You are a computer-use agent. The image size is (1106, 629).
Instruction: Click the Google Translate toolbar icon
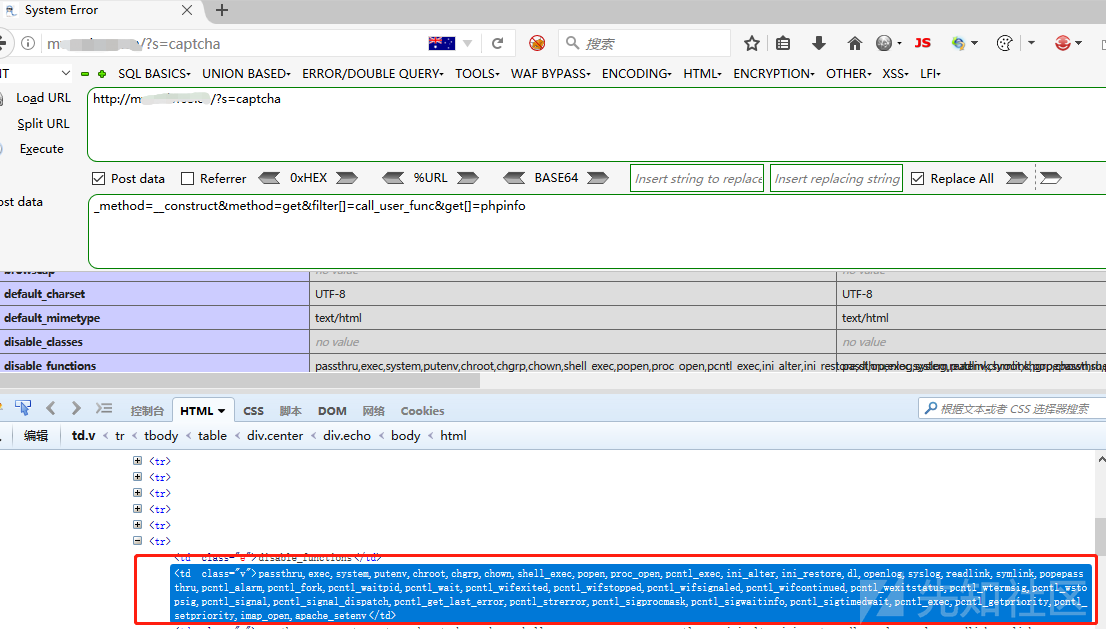coord(959,43)
